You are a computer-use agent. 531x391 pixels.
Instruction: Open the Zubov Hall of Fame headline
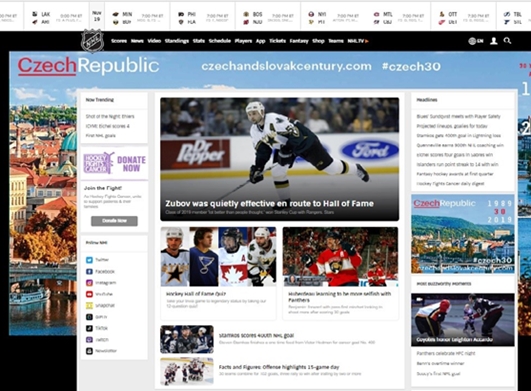pyautogui.click(x=269, y=203)
